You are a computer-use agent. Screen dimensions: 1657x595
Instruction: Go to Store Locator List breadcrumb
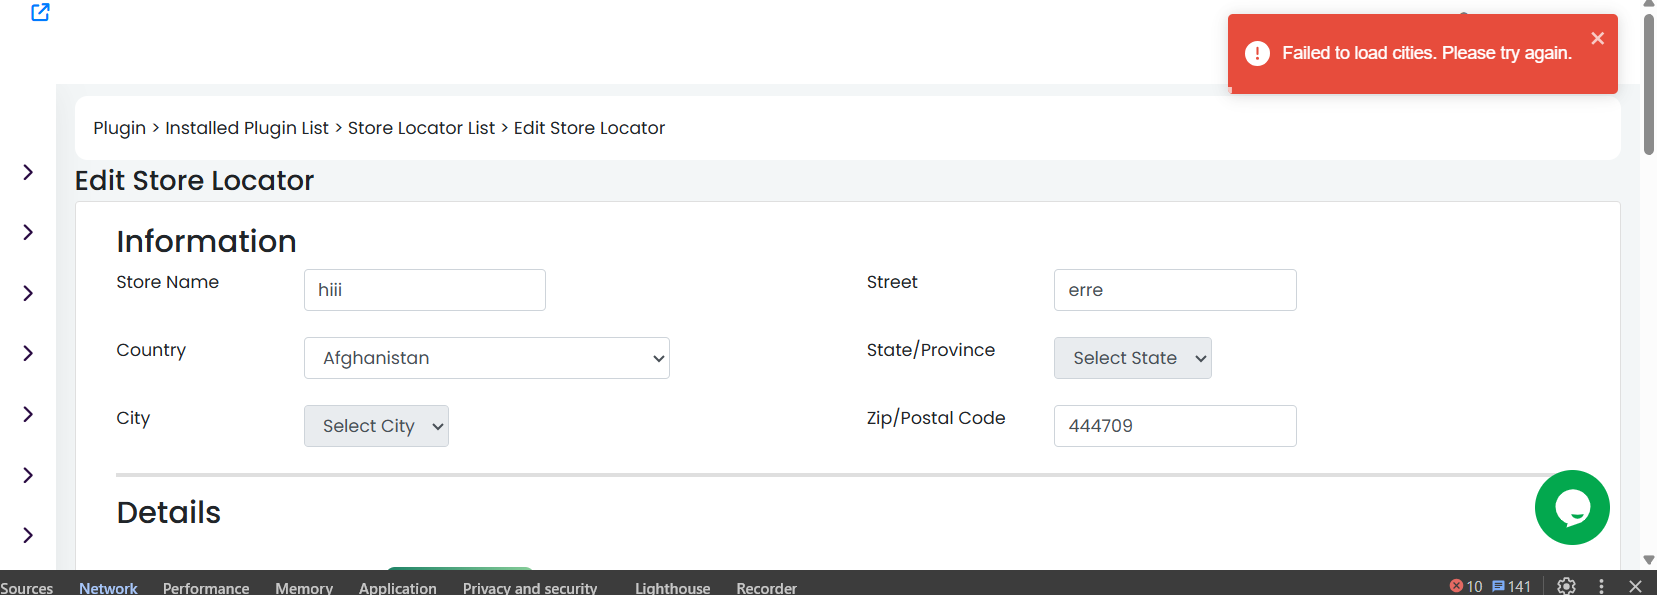(421, 128)
